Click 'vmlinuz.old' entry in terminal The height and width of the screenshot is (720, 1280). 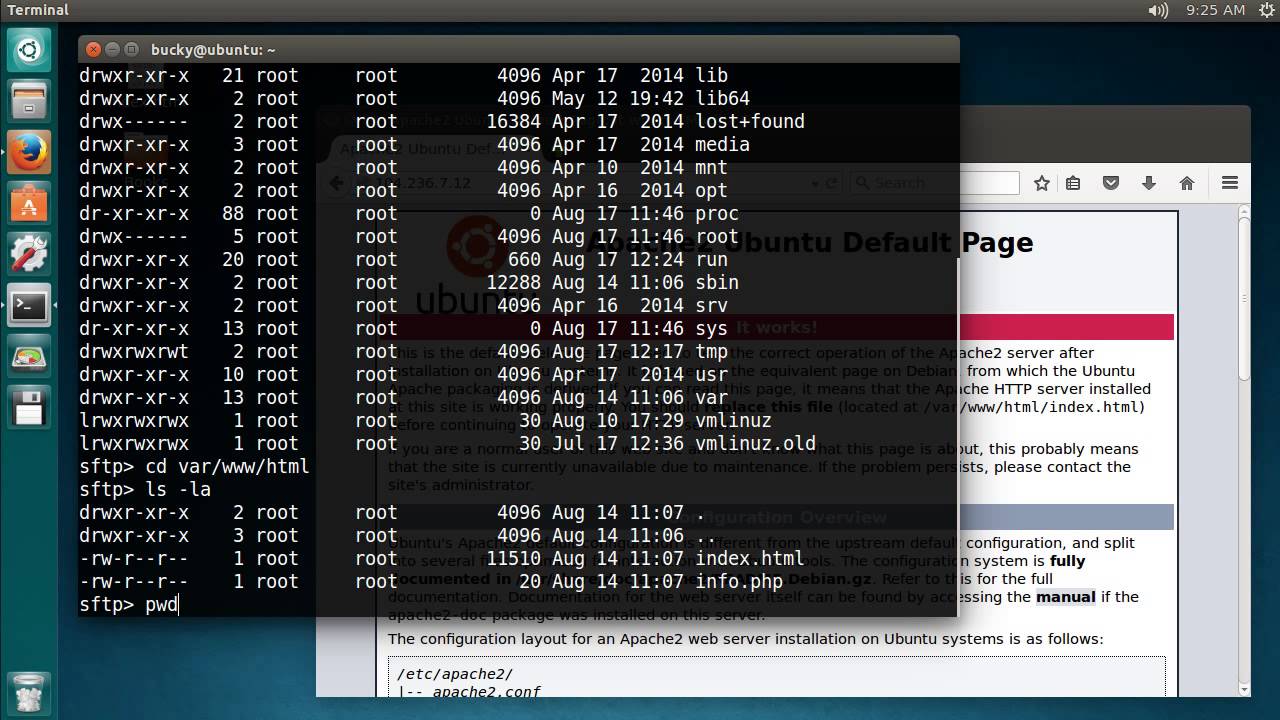pos(756,443)
